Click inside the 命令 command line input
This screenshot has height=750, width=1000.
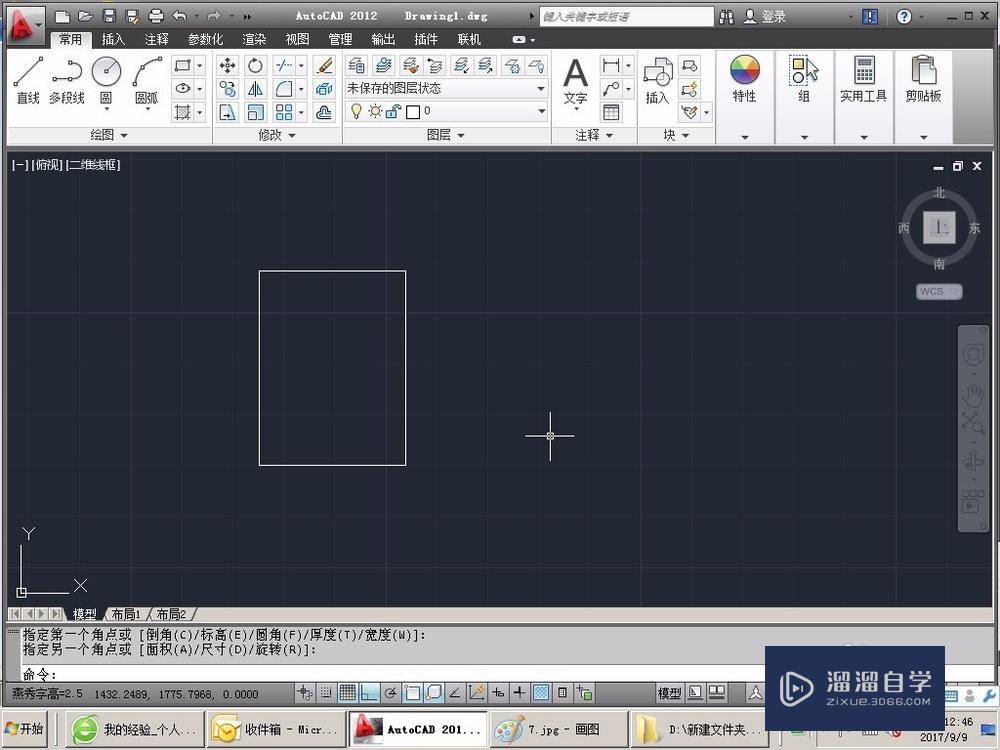[x=200, y=675]
